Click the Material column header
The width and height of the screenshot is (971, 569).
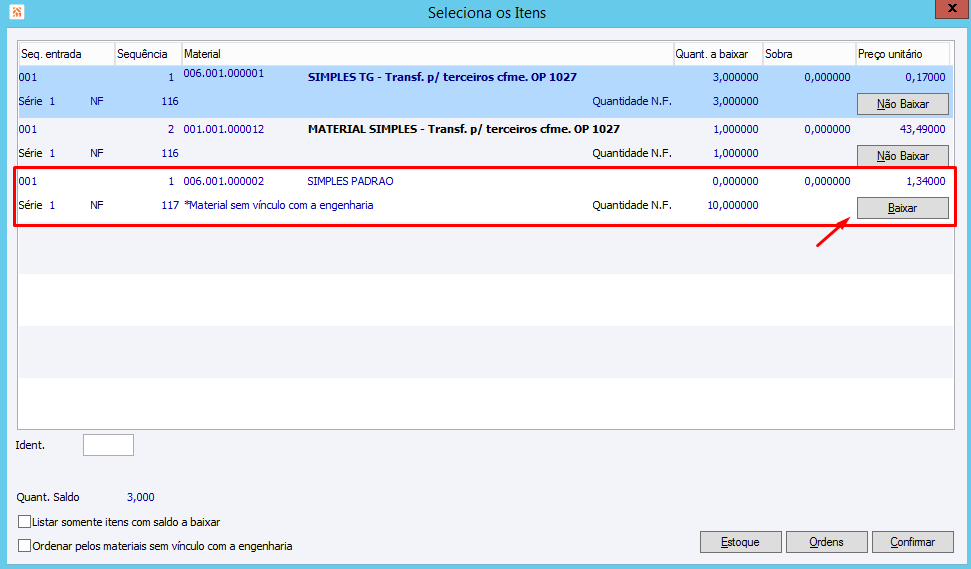point(427,54)
